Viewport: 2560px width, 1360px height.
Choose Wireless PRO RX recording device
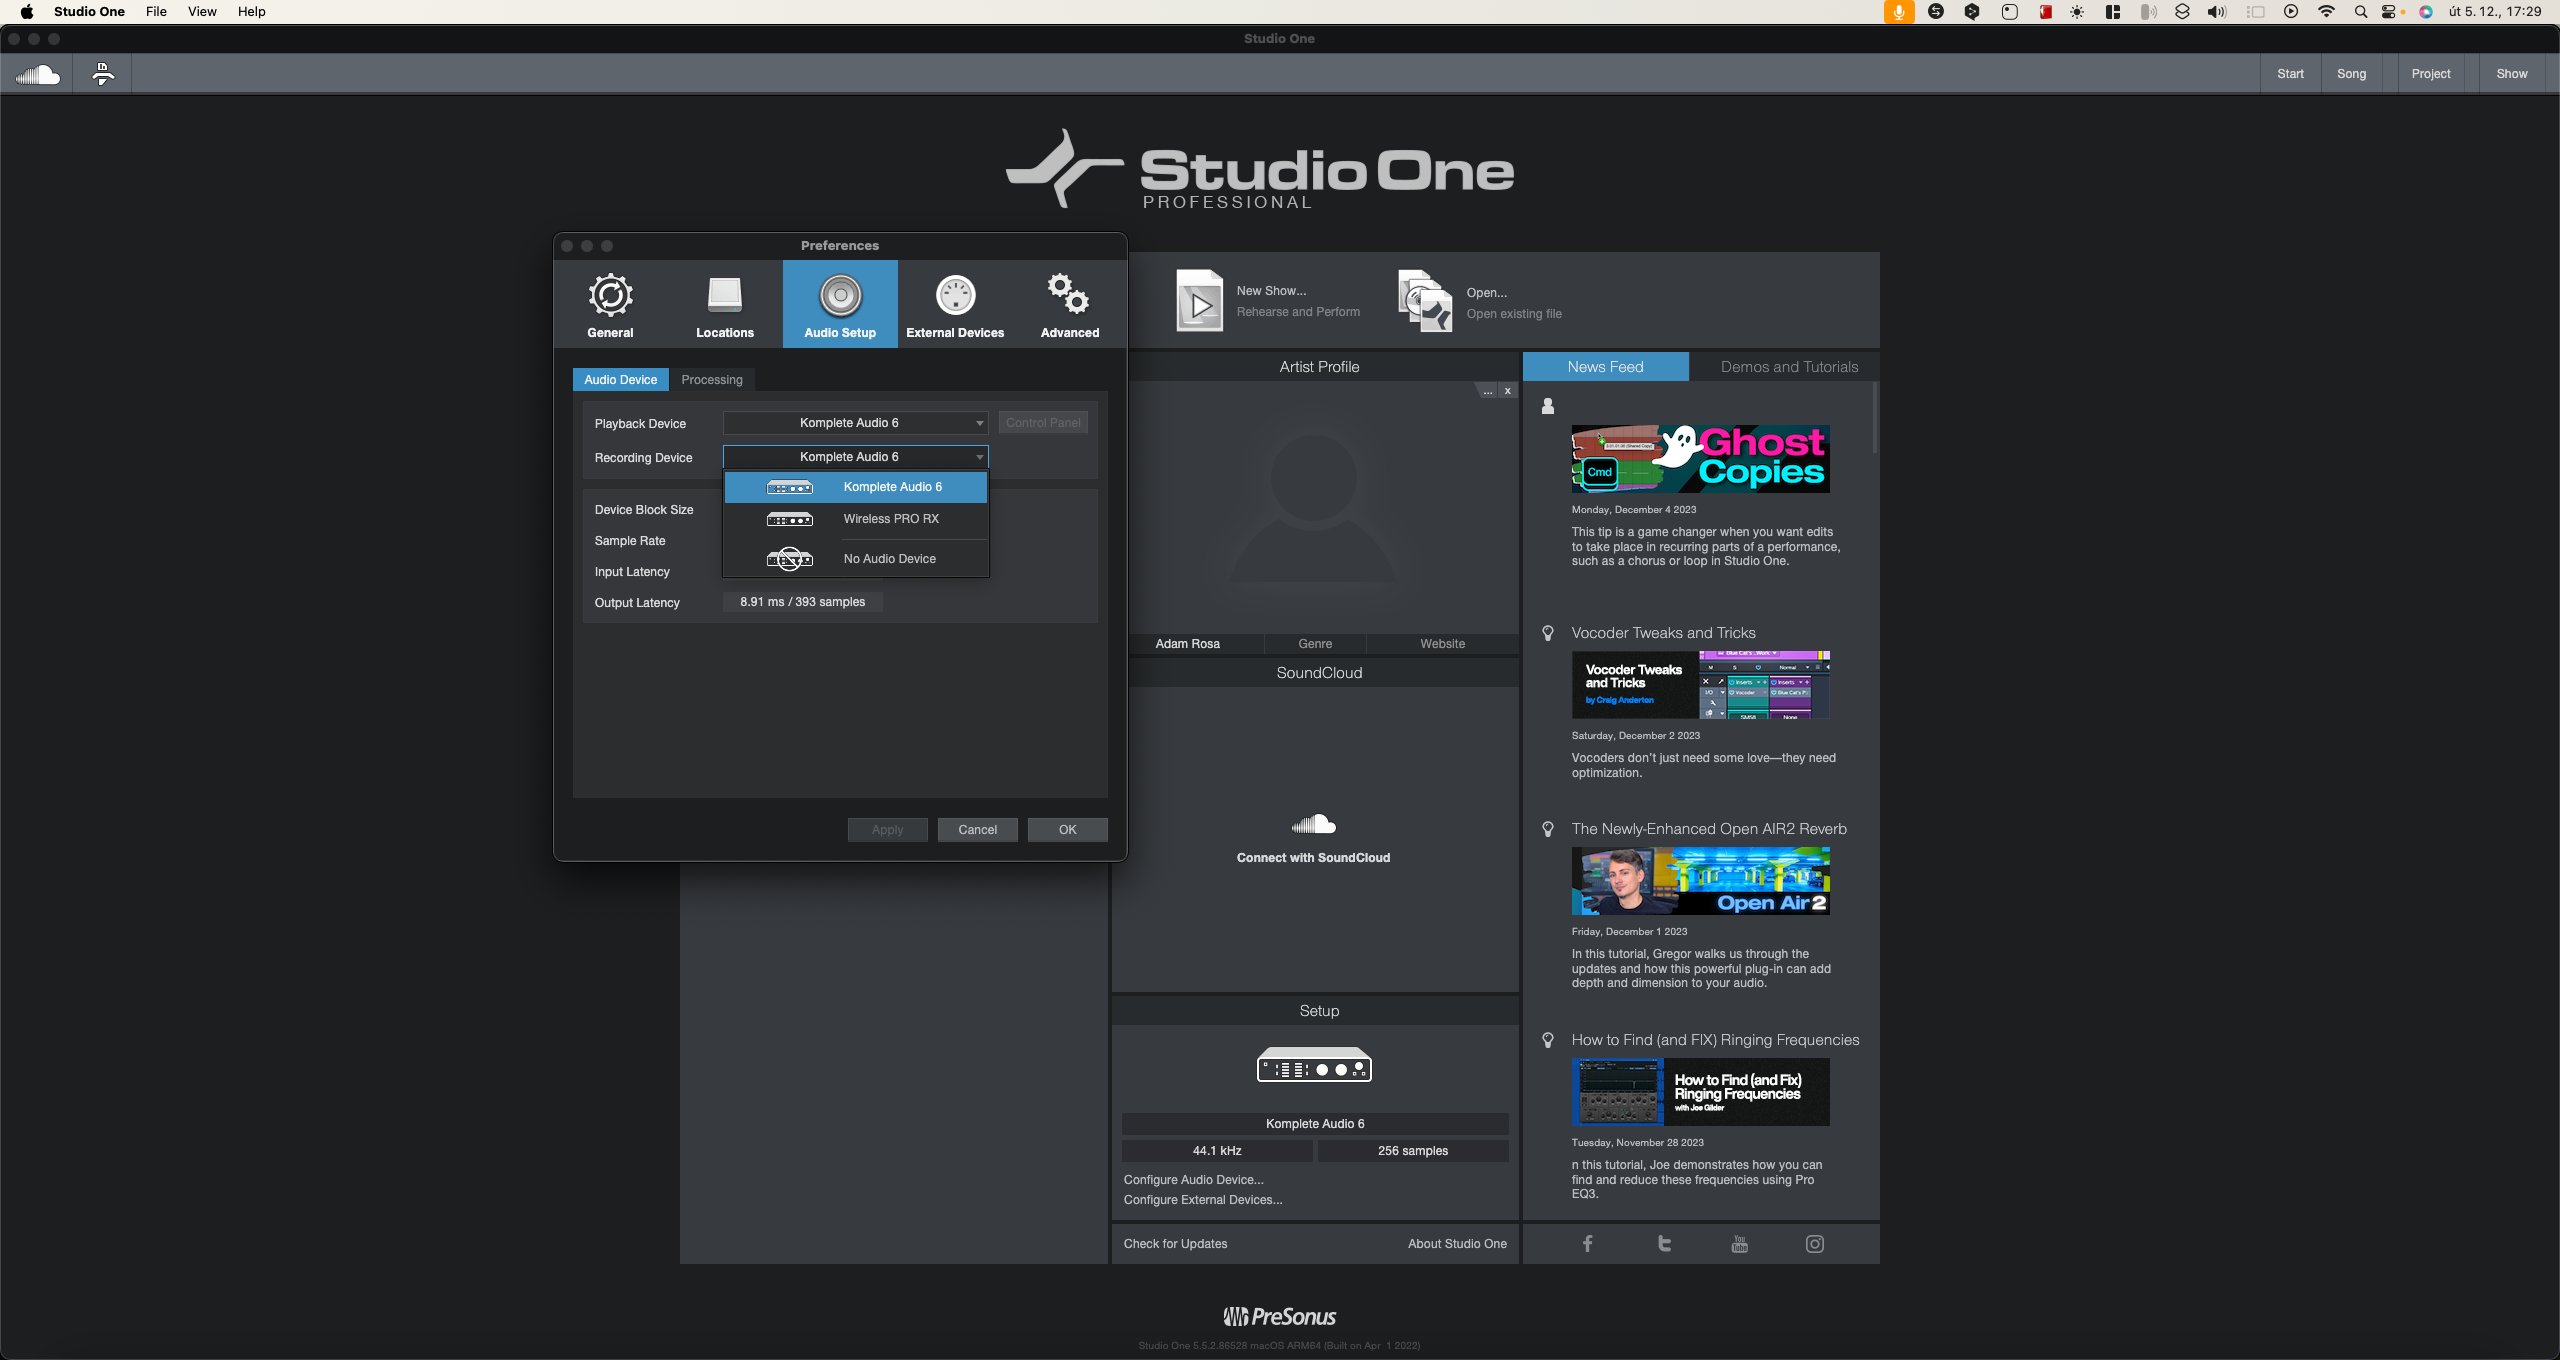coord(890,519)
